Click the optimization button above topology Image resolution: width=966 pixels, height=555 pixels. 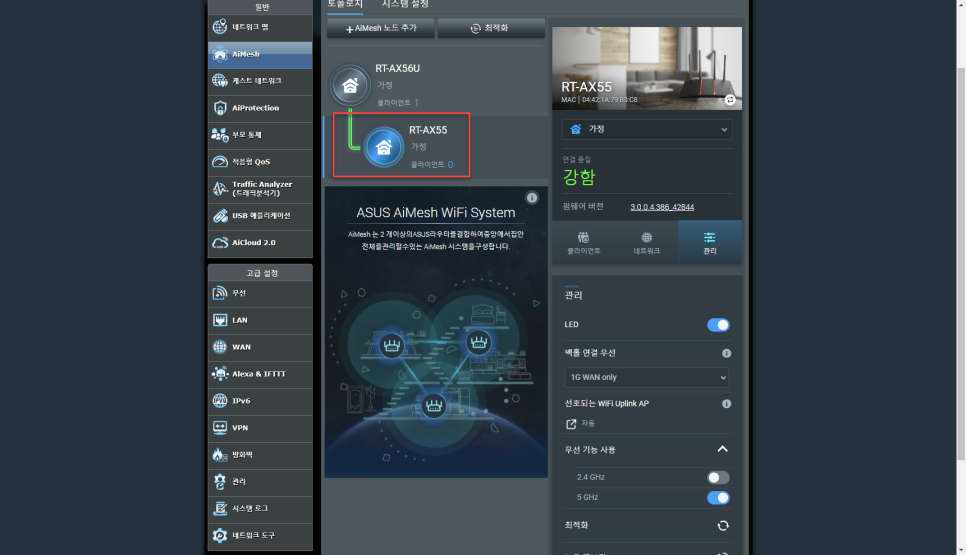coord(491,28)
